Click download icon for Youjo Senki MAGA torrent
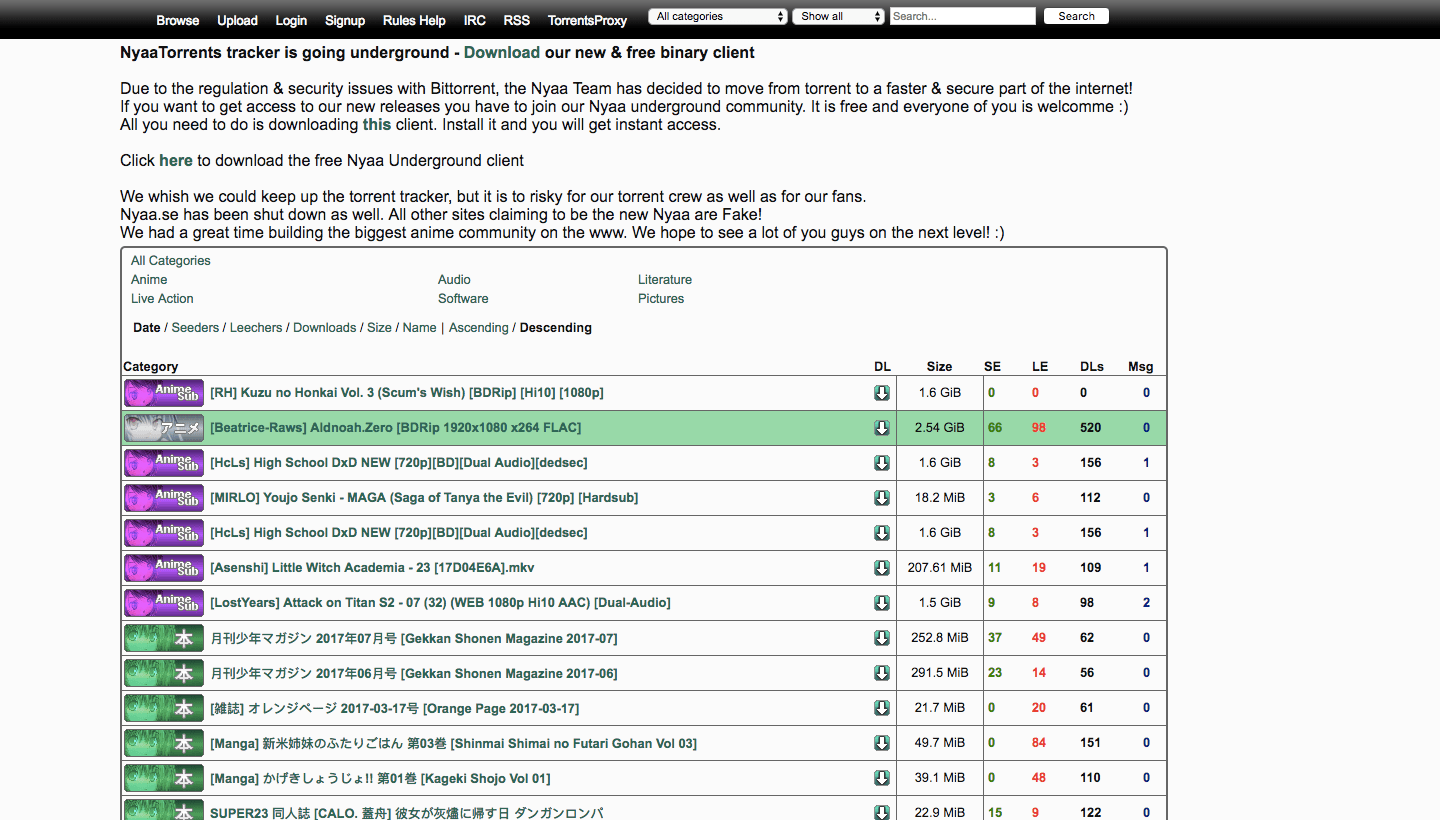The width and height of the screenshot is (1440, 820). [882, 498]
